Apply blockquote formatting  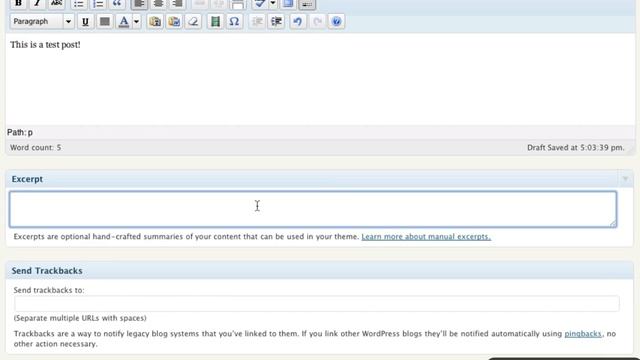[x=117, y=4]
